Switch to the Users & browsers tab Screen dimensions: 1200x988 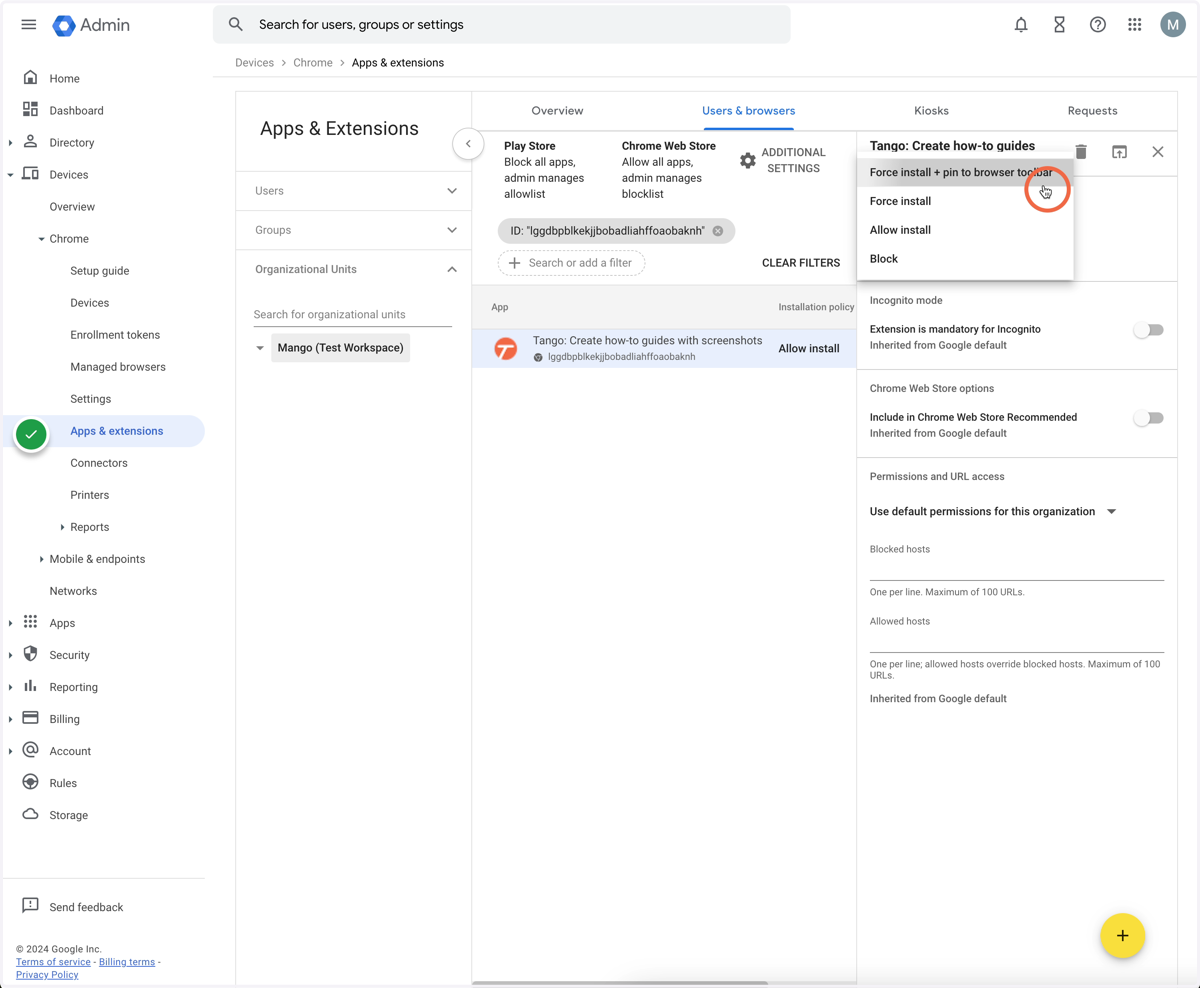748,111
